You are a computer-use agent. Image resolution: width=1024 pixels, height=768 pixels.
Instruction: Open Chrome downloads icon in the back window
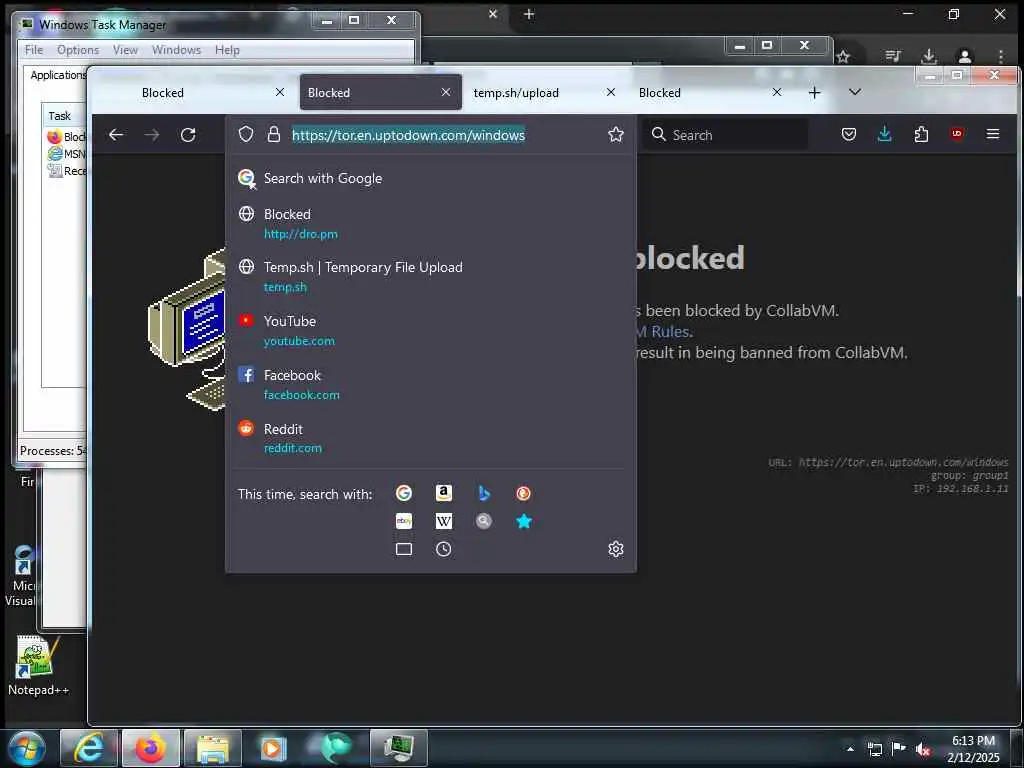point(929,57)
